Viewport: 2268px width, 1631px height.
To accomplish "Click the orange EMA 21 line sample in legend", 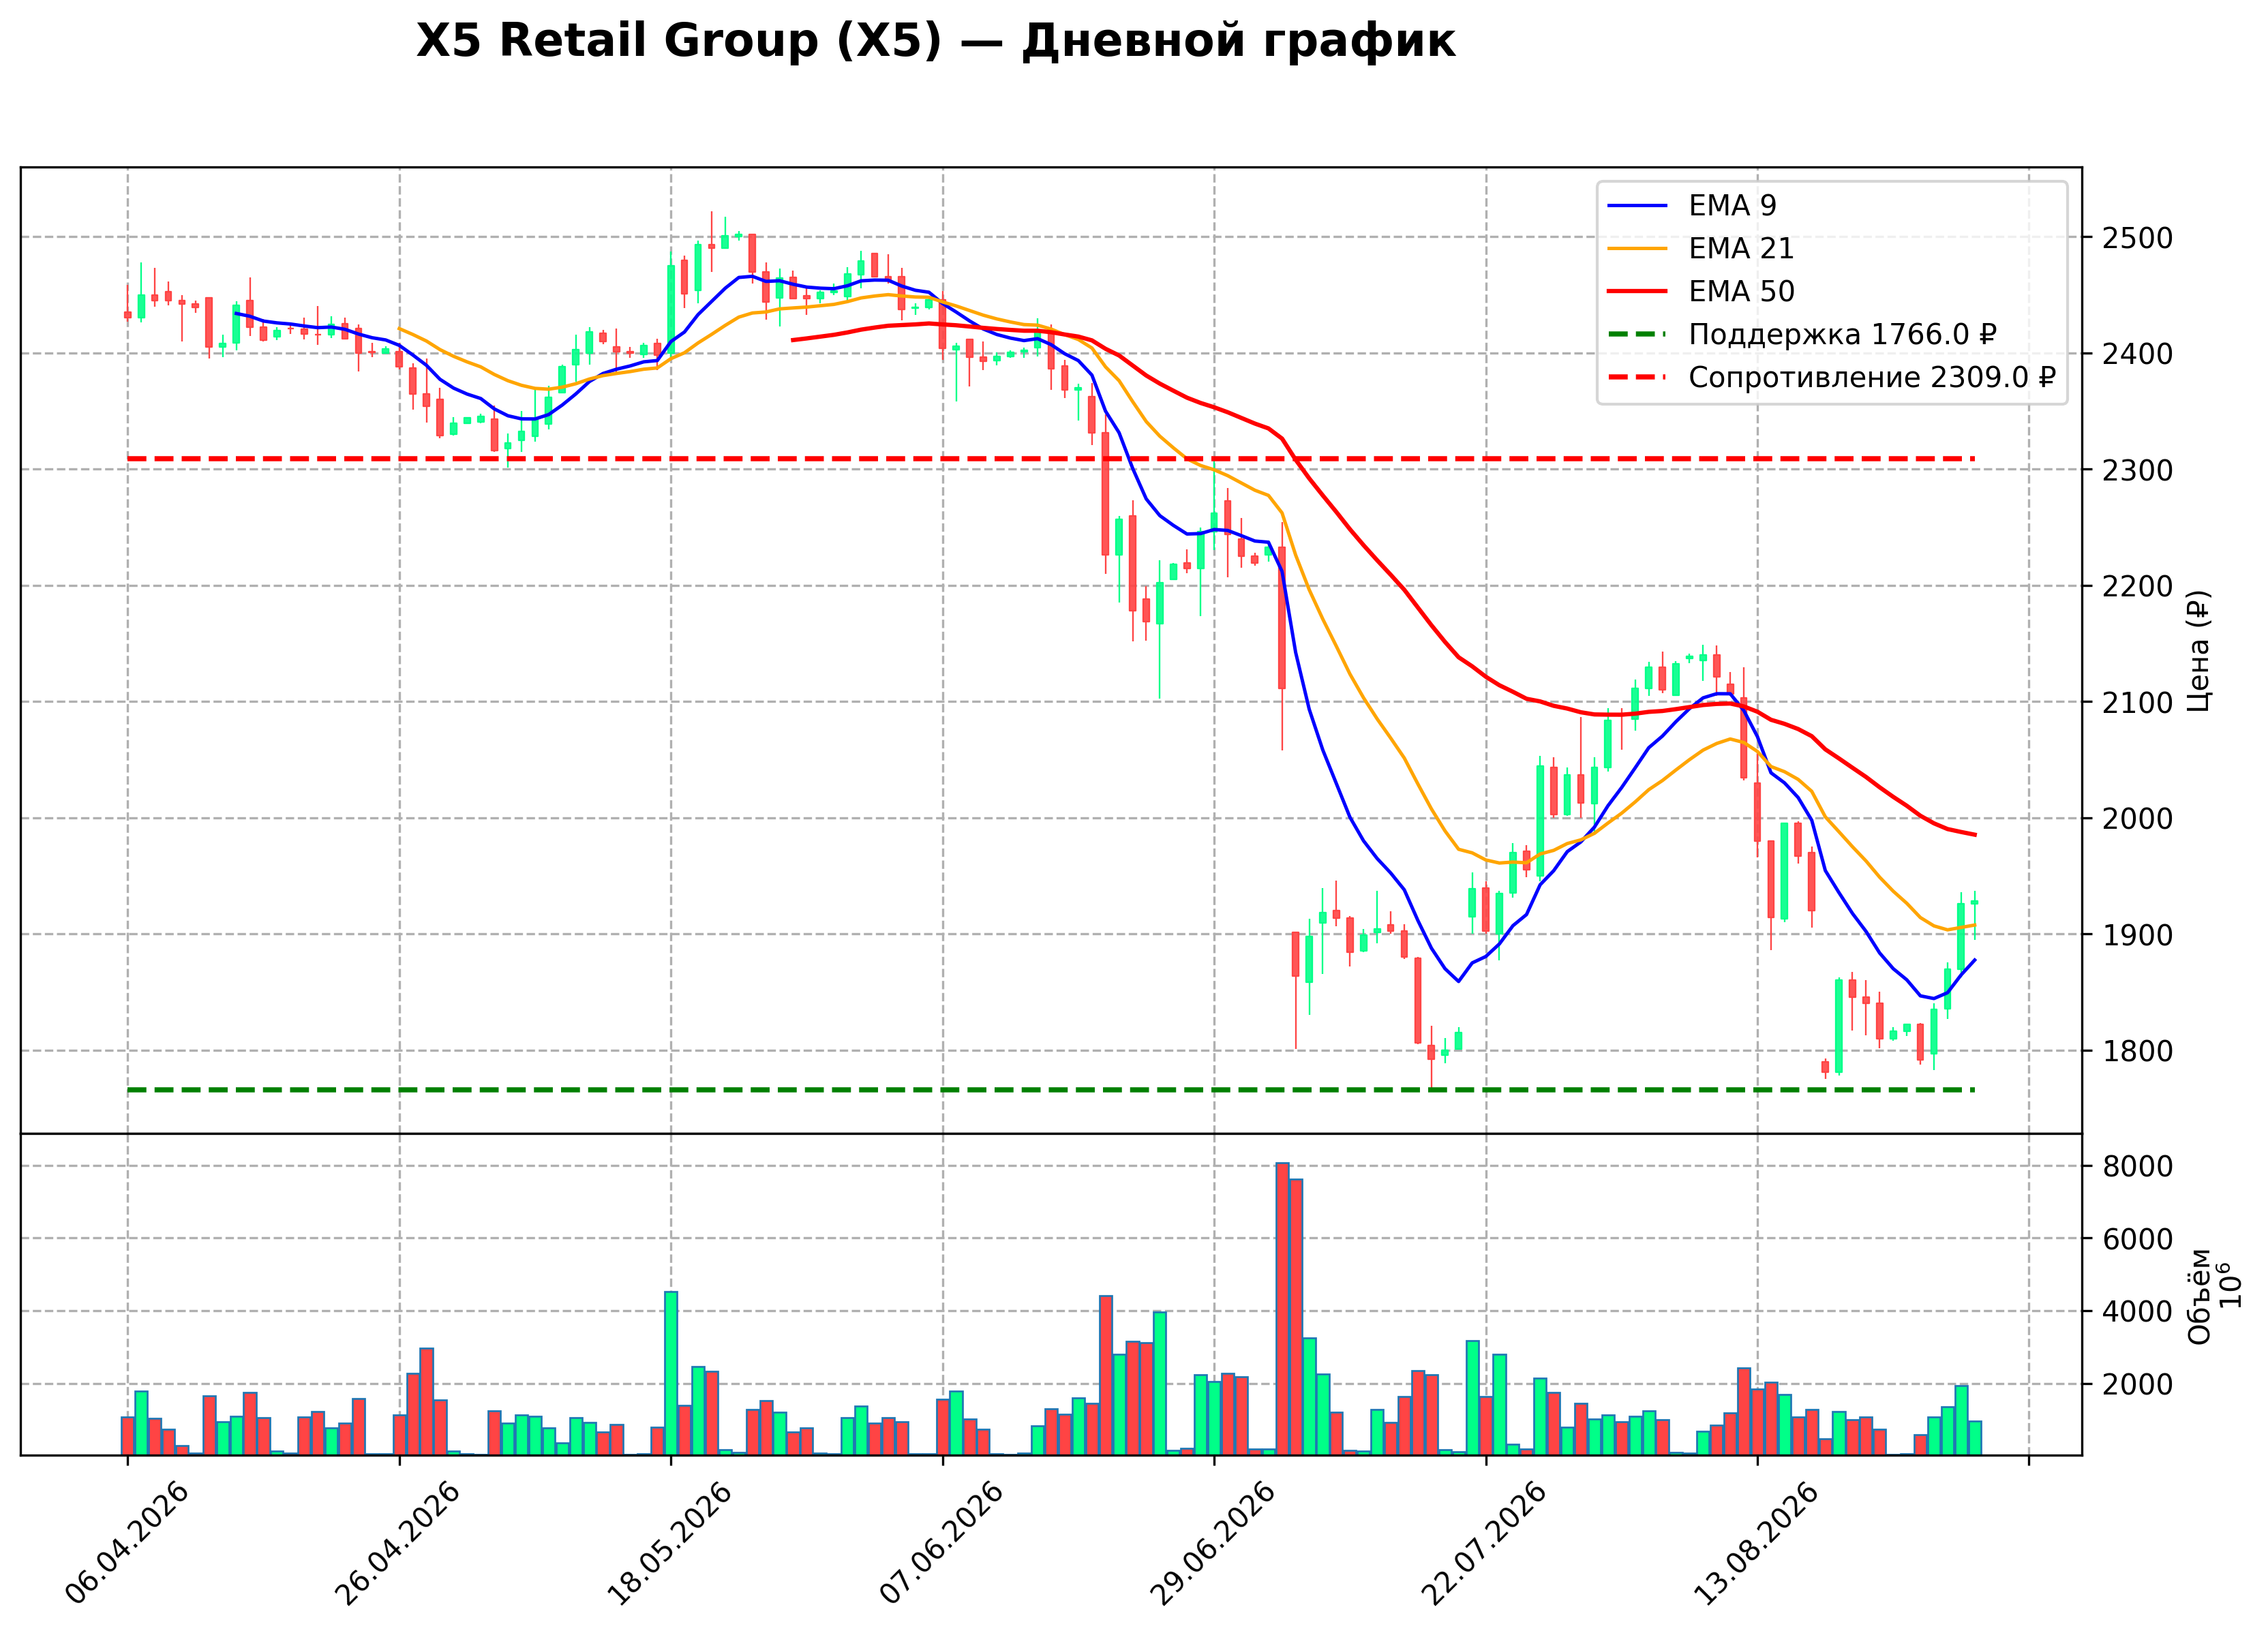I will pos(1638,249).
